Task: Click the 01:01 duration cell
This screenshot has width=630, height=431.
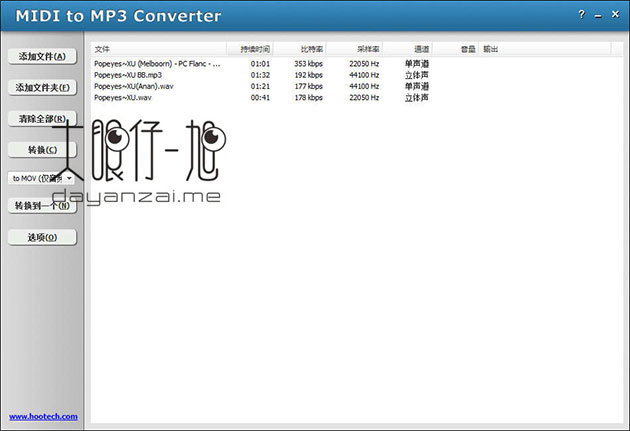Action: [x=260, y=63]
